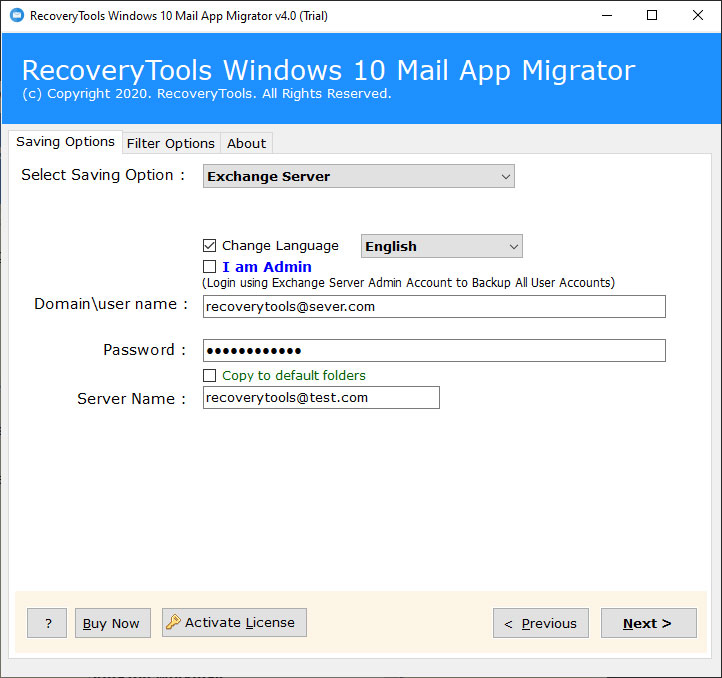Select the Server Name input field
This screenshot has height=678, width=722.
(321, 397)
